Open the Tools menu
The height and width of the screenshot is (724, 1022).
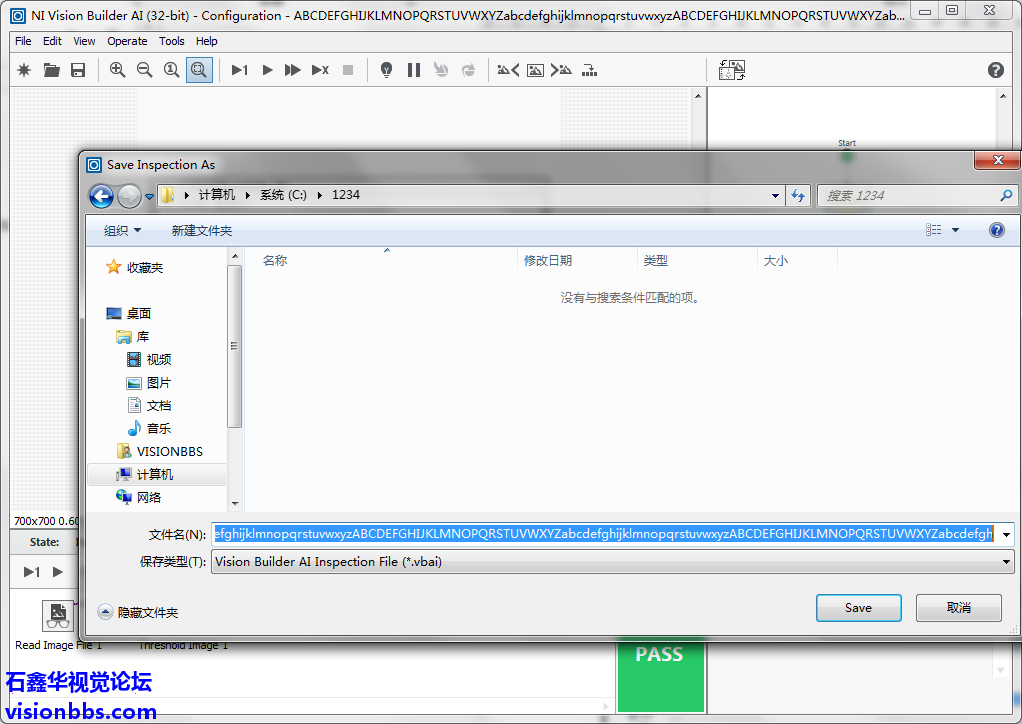[x=171, y=41]
